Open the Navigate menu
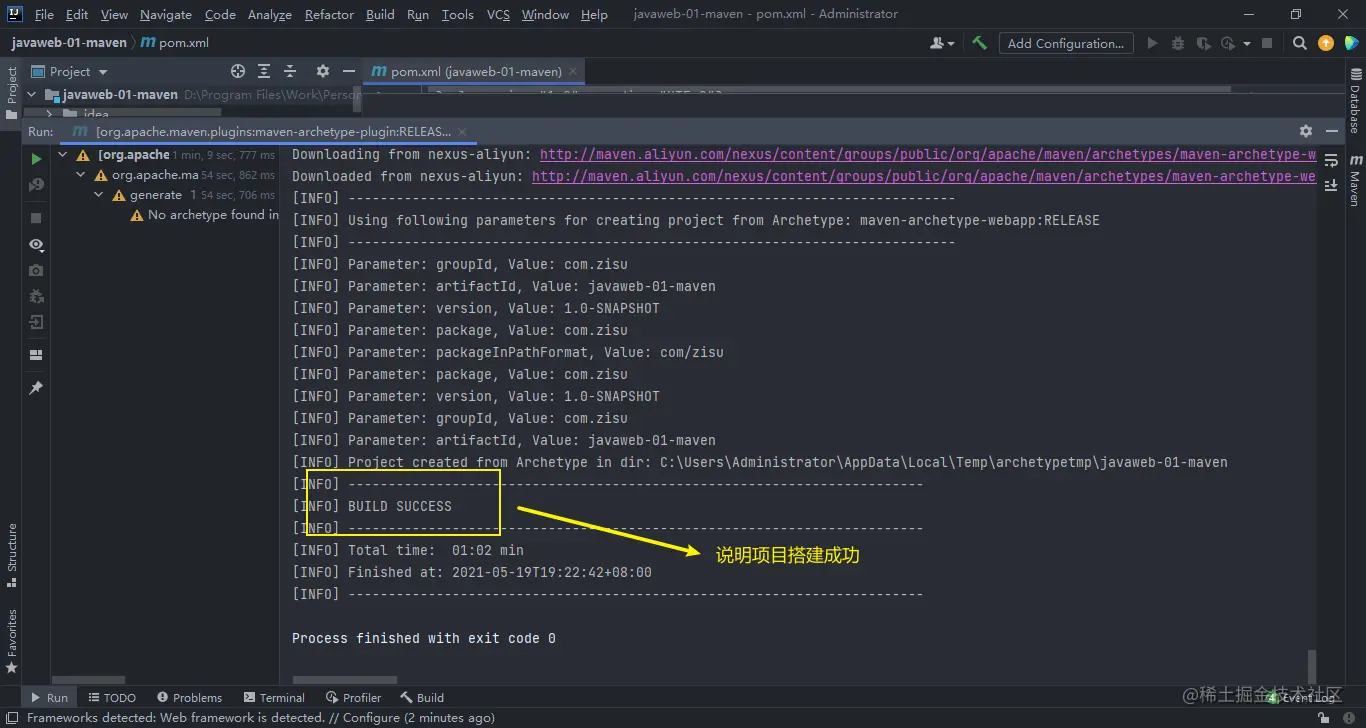 (166, 14)
